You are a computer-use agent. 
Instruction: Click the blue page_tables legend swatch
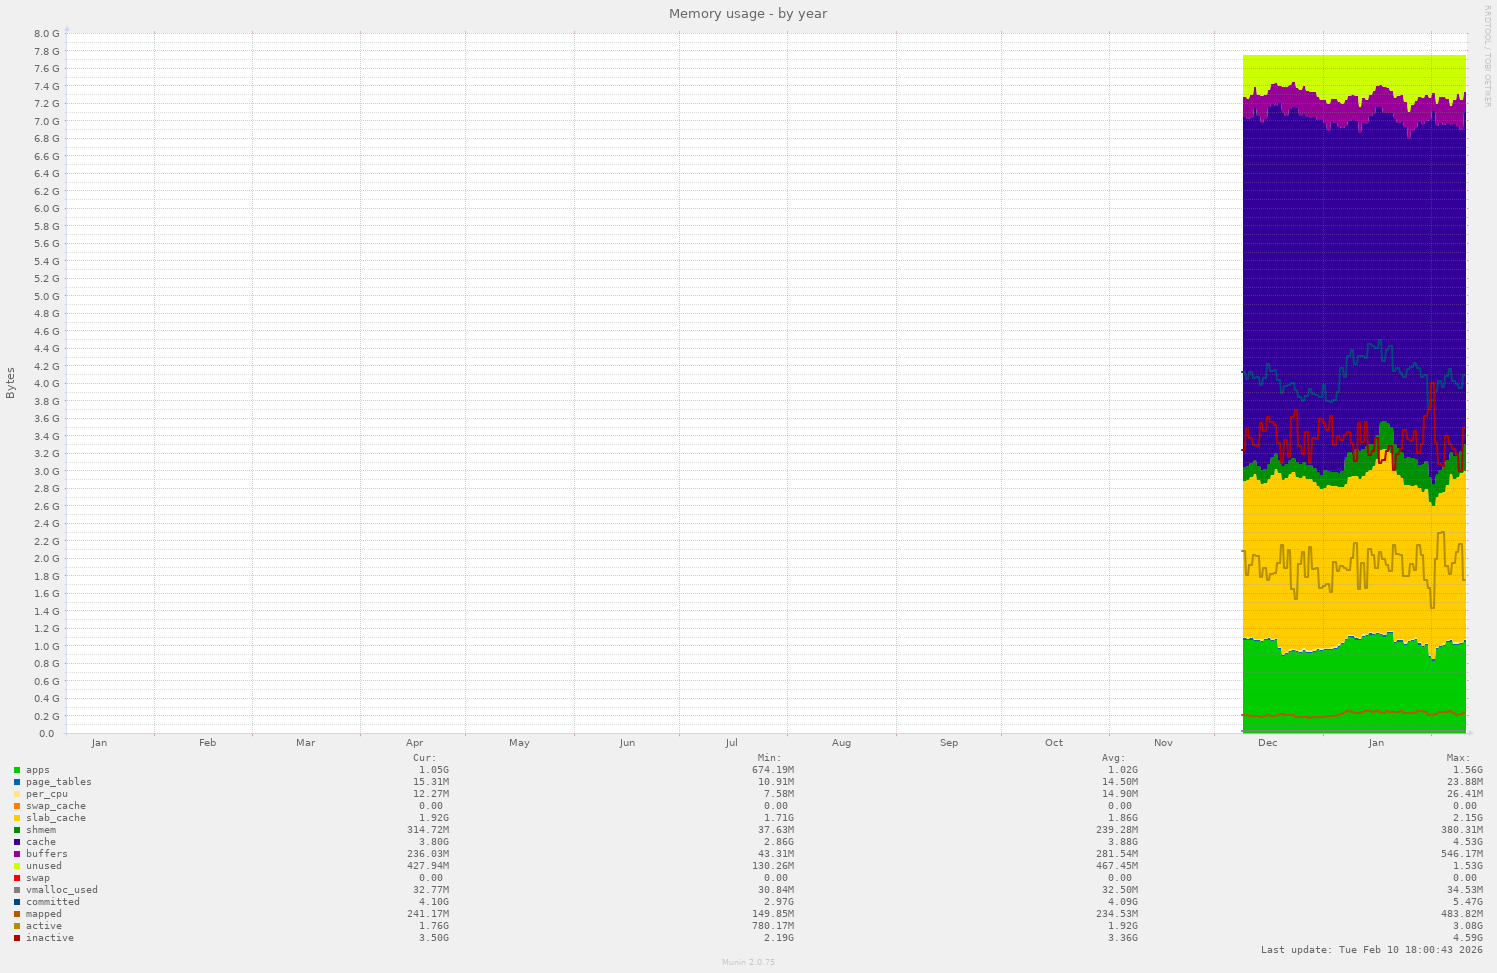[16, 781]
